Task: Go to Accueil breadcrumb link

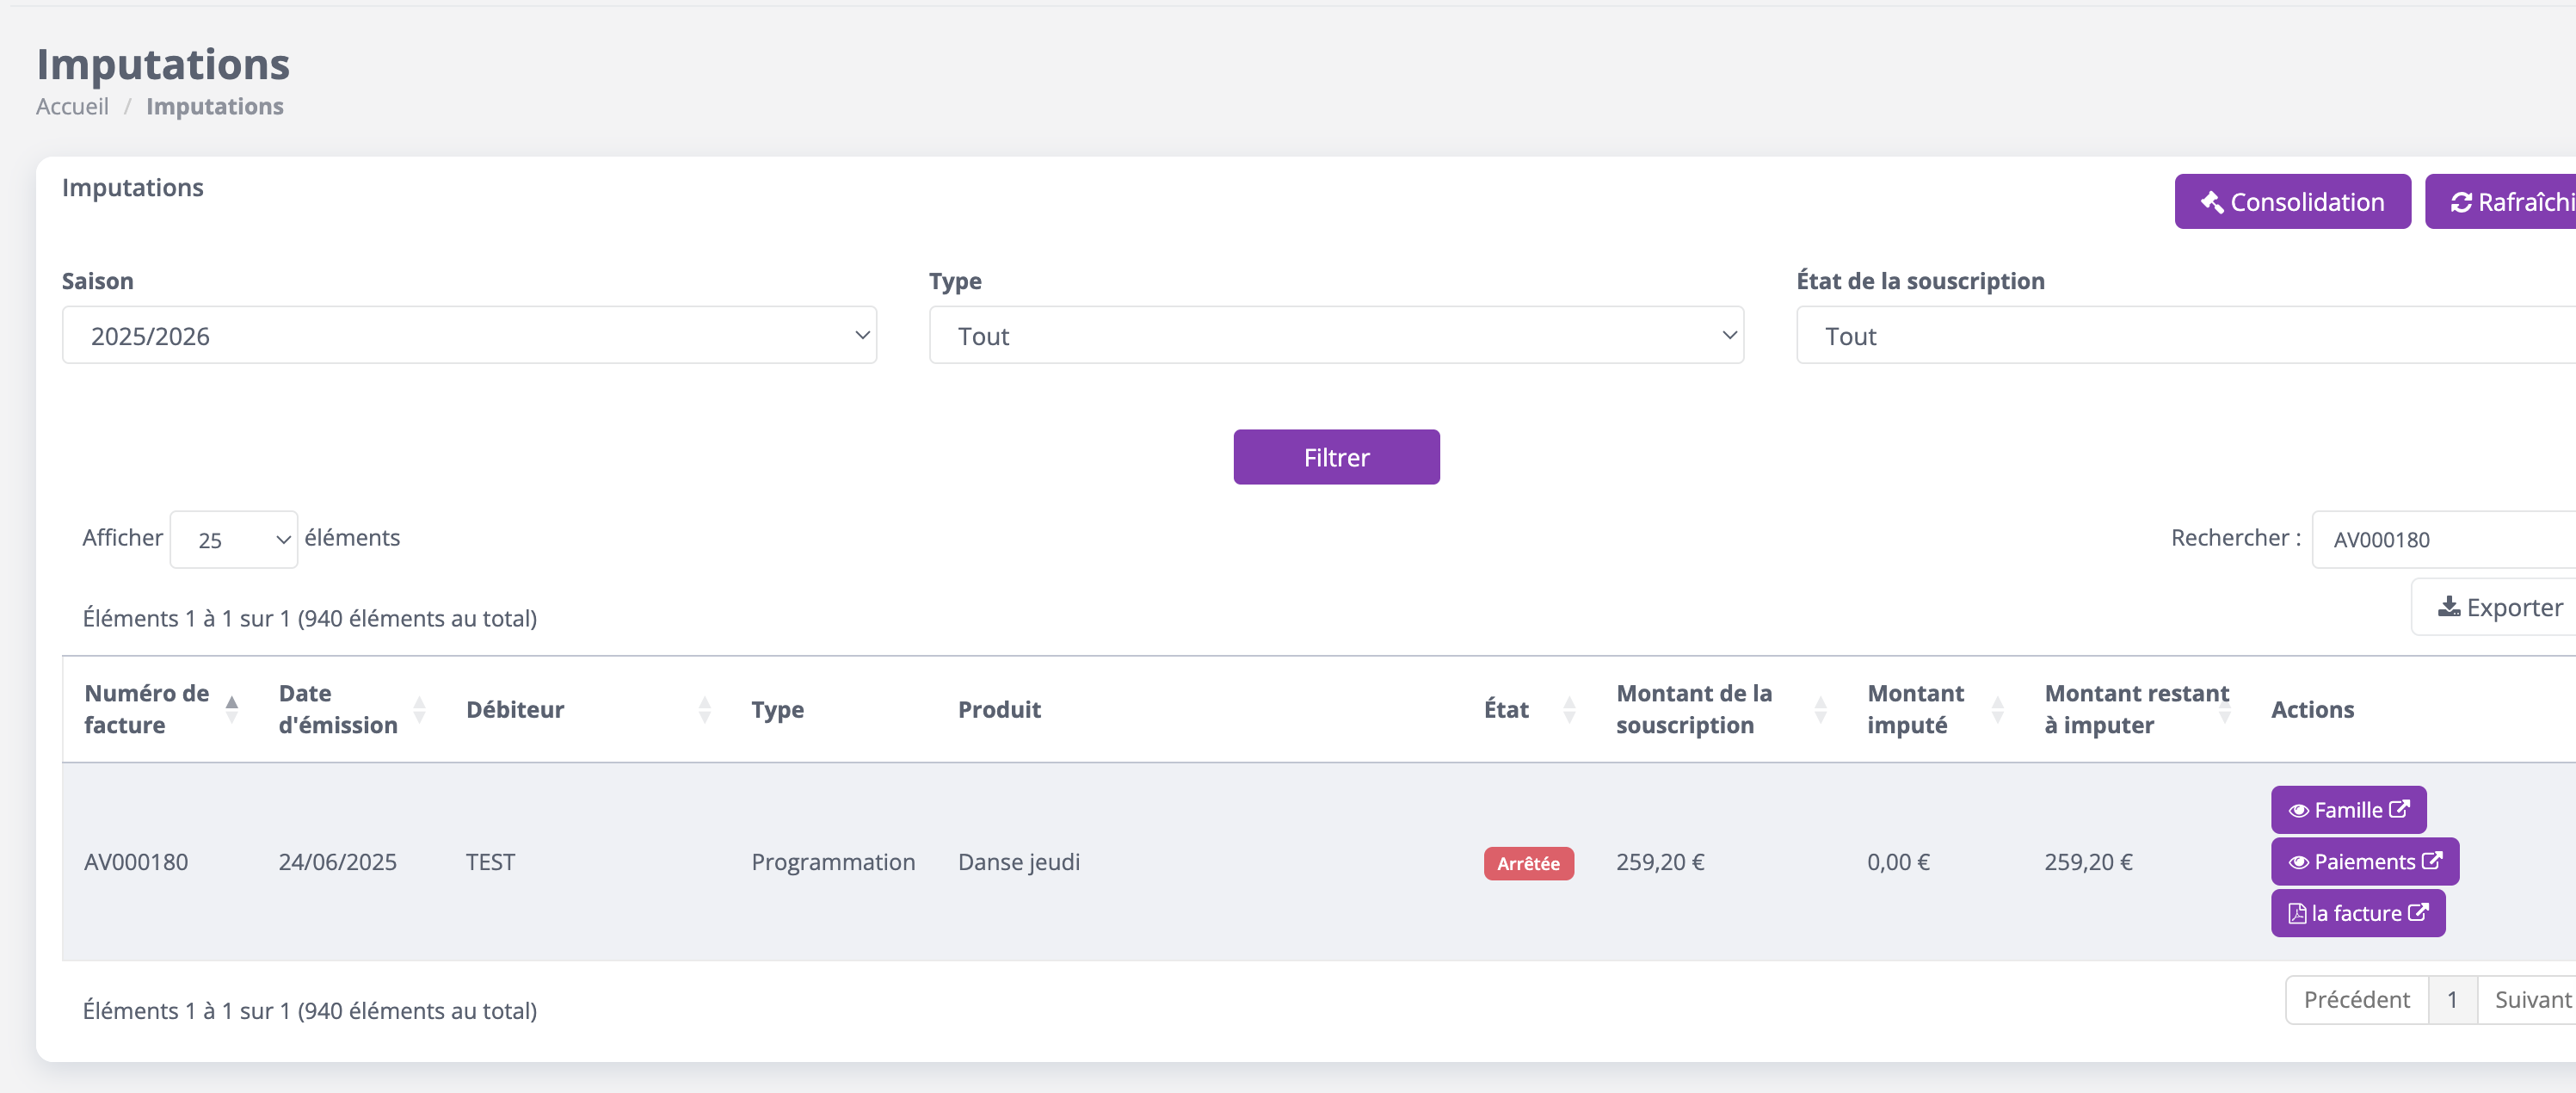Action: coord(72,106)
